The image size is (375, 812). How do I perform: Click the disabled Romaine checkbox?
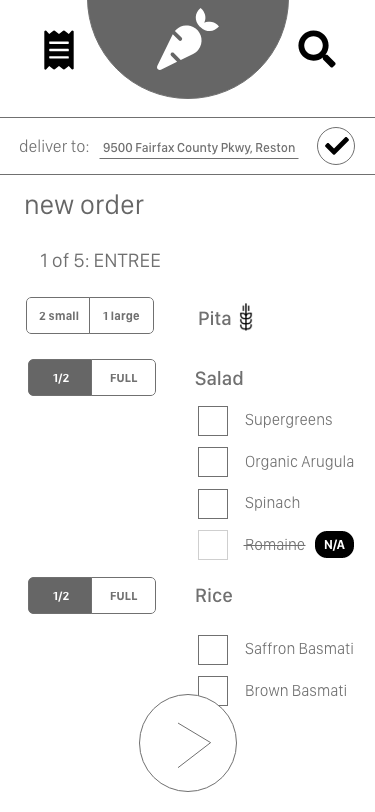[213, 545]
